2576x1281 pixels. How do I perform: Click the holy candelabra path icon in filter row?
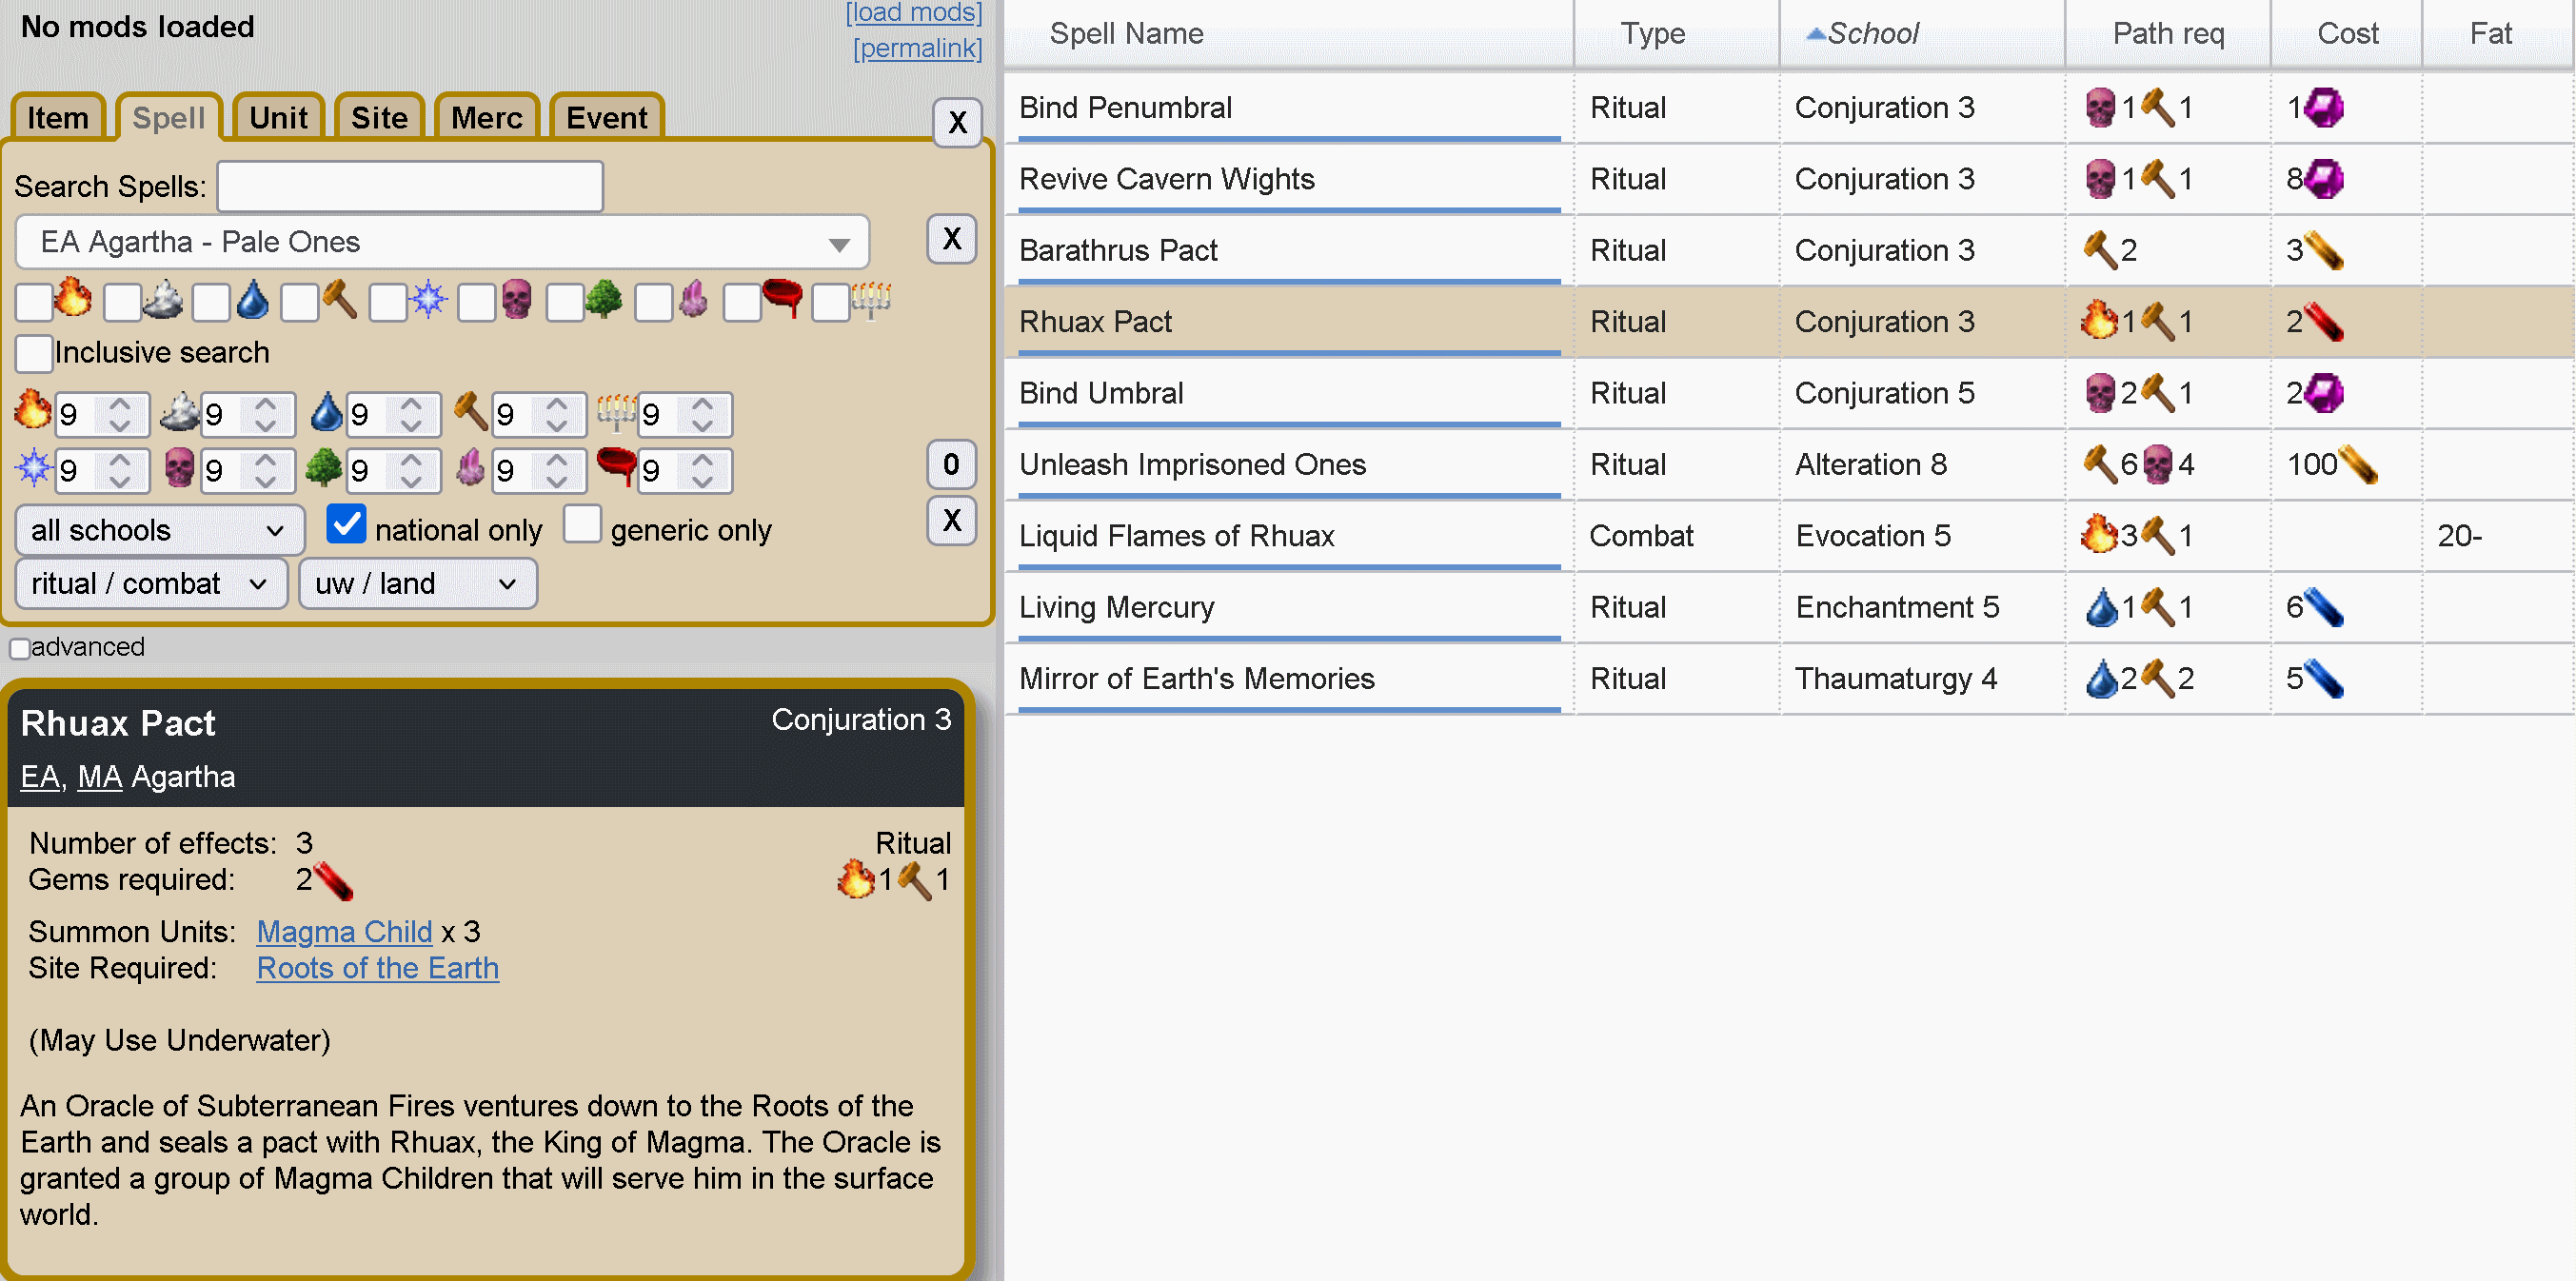coord(871,300)
